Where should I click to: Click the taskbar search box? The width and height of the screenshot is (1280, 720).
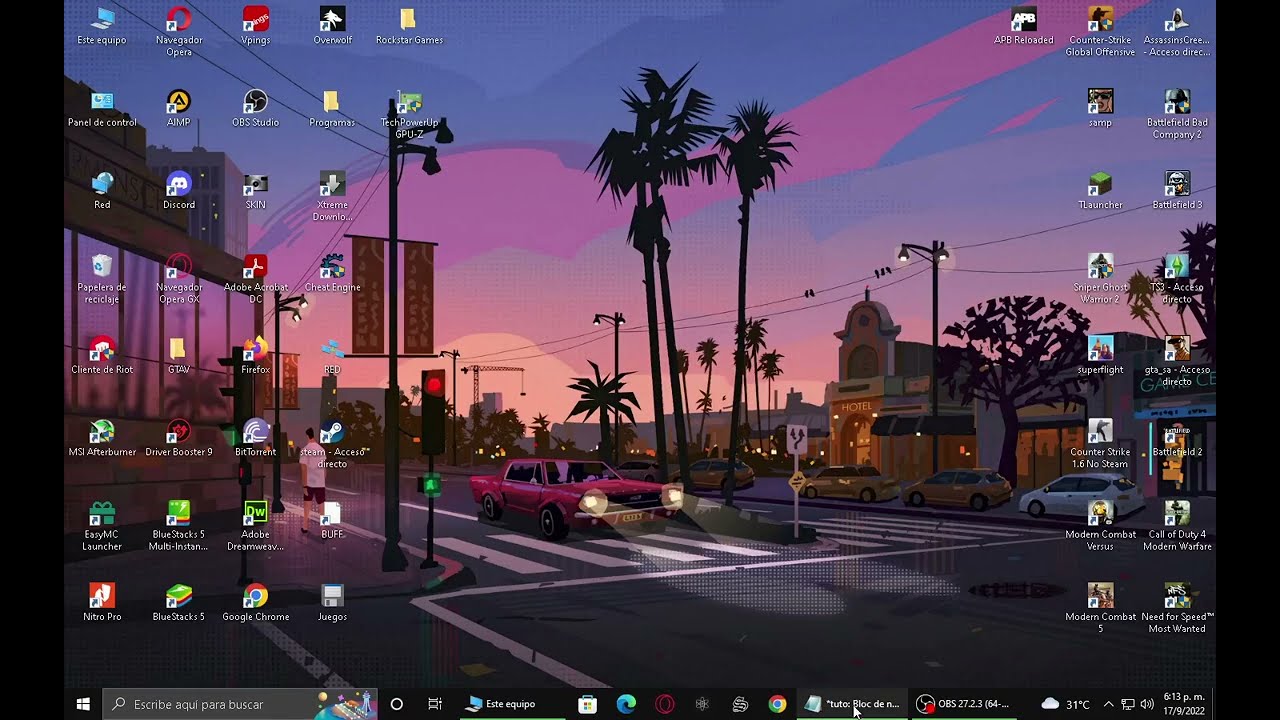click(240, 704)
